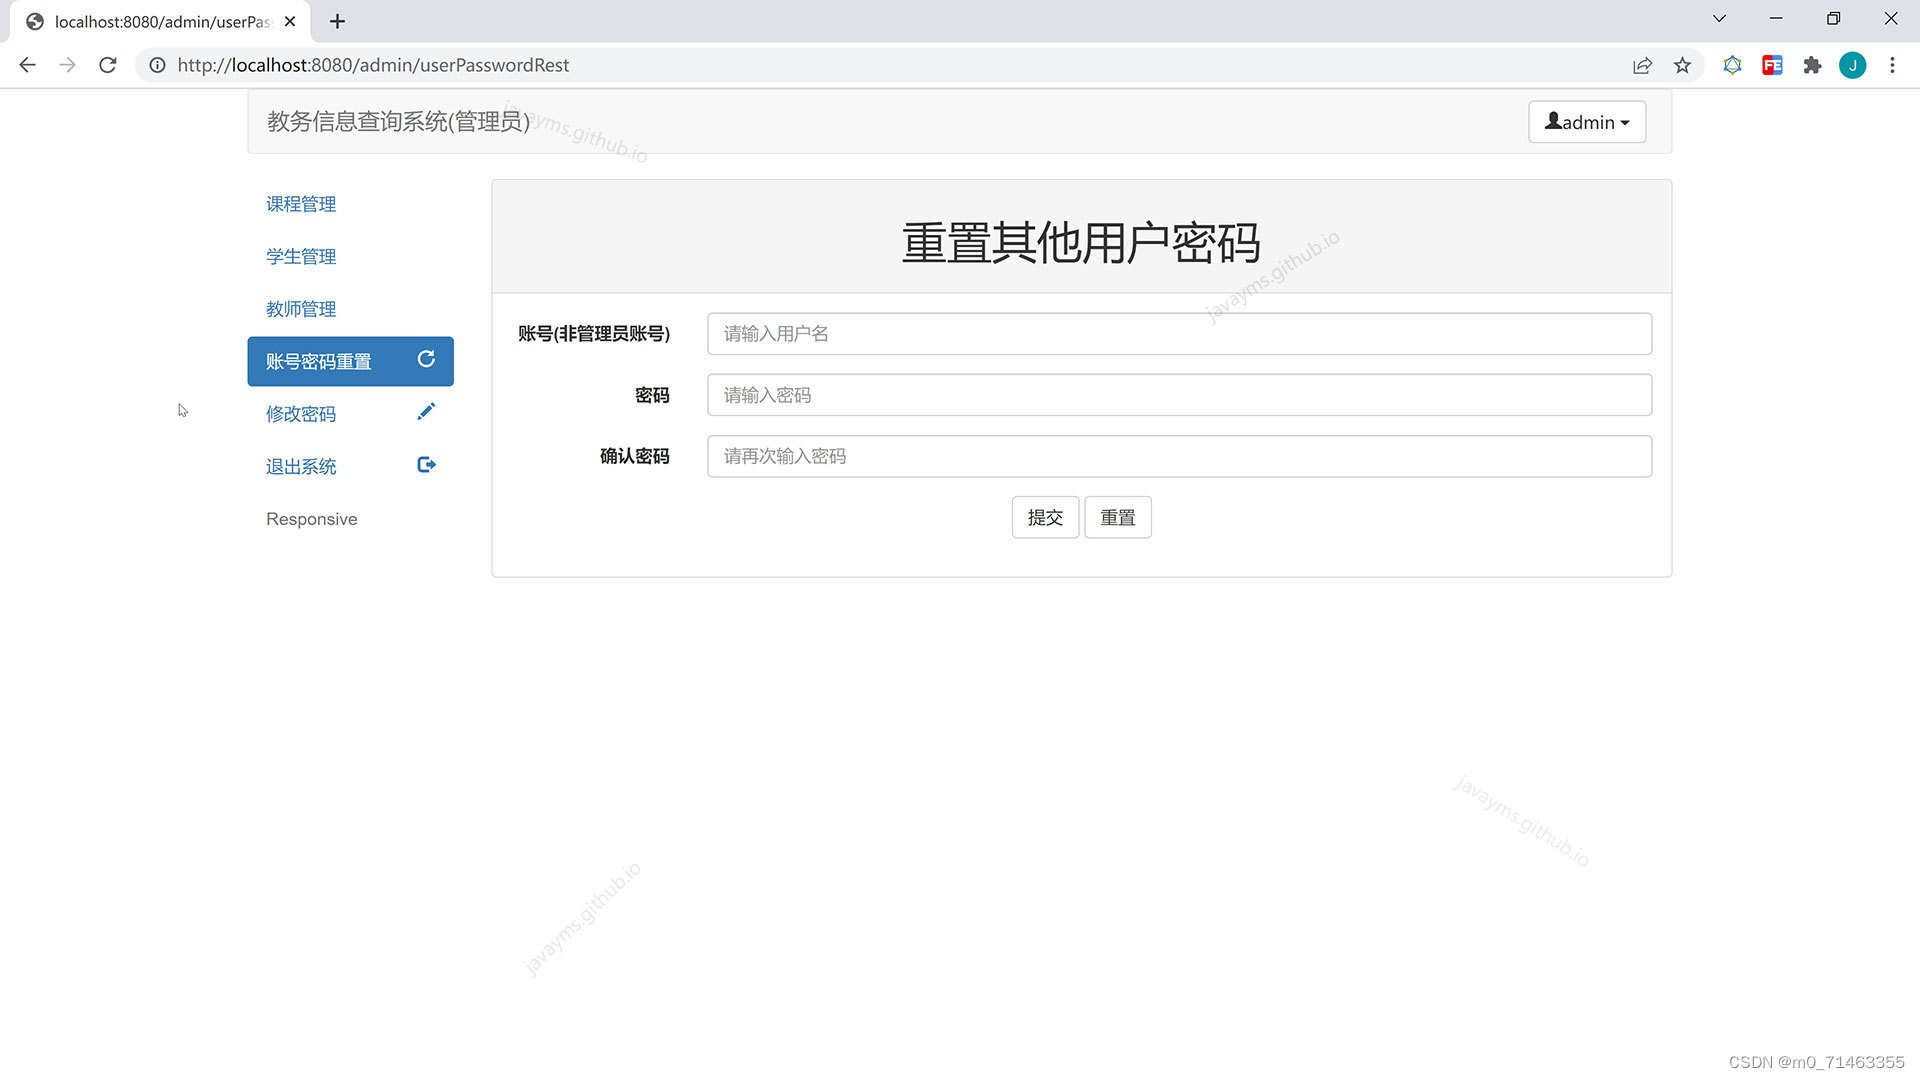Bookmark this page with the star icon
The image size is (1920, 1080).
click(x=1682, y=65)
